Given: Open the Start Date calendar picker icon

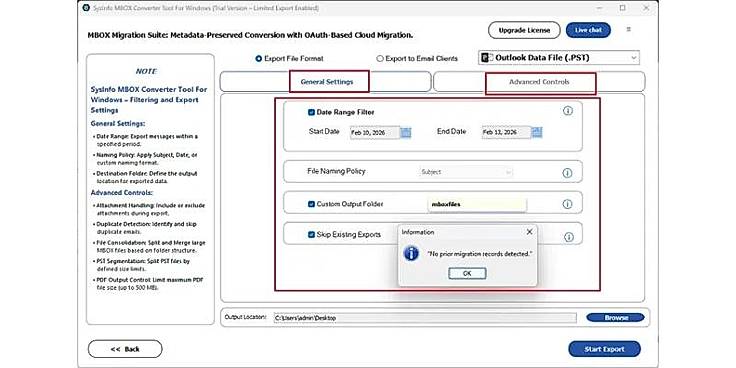Looking at the screenshot, I should pos(406,133).
